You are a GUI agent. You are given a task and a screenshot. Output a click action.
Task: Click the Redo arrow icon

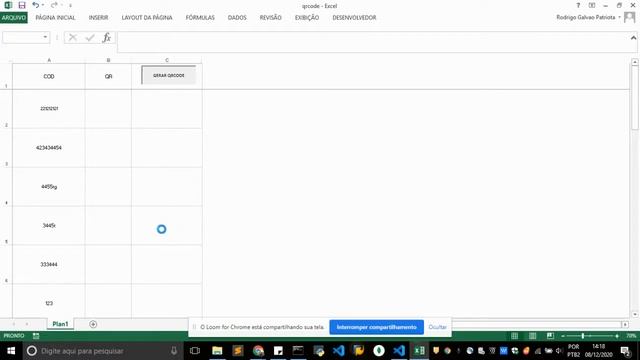tap(54, 5)
